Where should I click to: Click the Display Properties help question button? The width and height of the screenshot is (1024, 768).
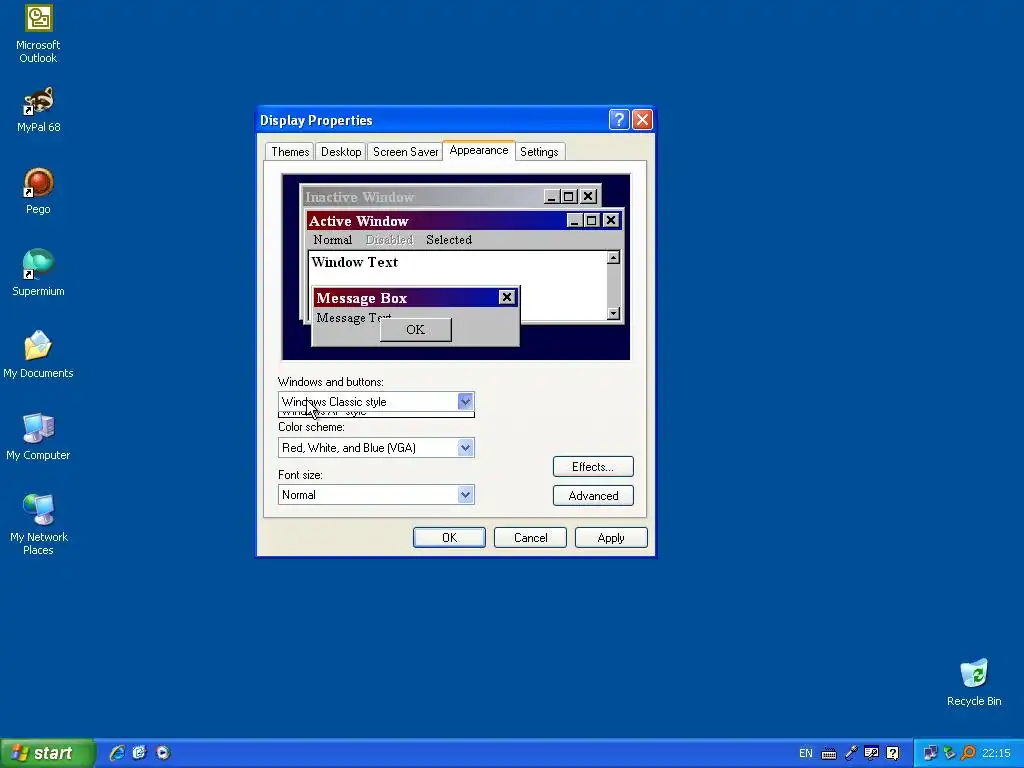[618, 120]
